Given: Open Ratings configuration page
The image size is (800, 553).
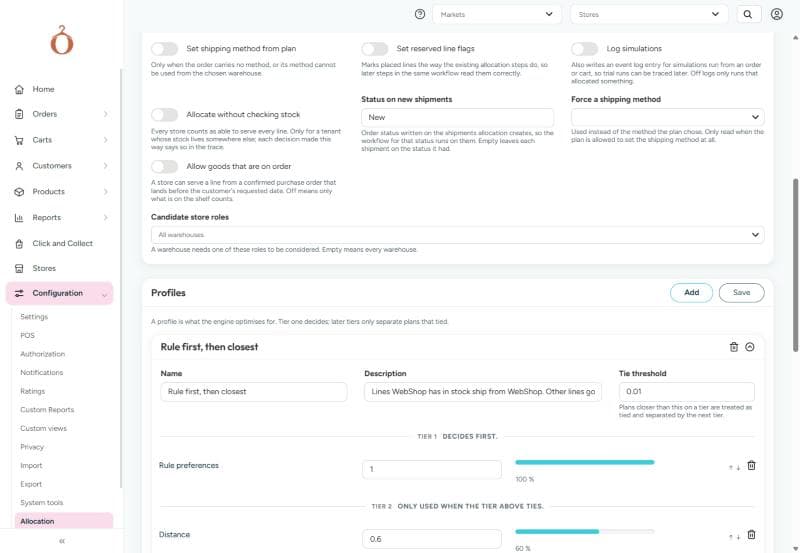Looking at the screenshot, I should click(x=33, y=391).
